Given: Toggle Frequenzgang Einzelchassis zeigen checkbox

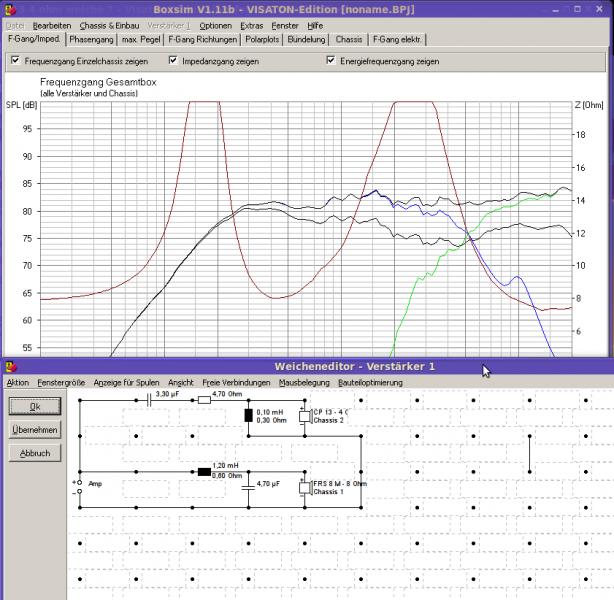Looking at the screenshot, I should (x=15, y=60).
